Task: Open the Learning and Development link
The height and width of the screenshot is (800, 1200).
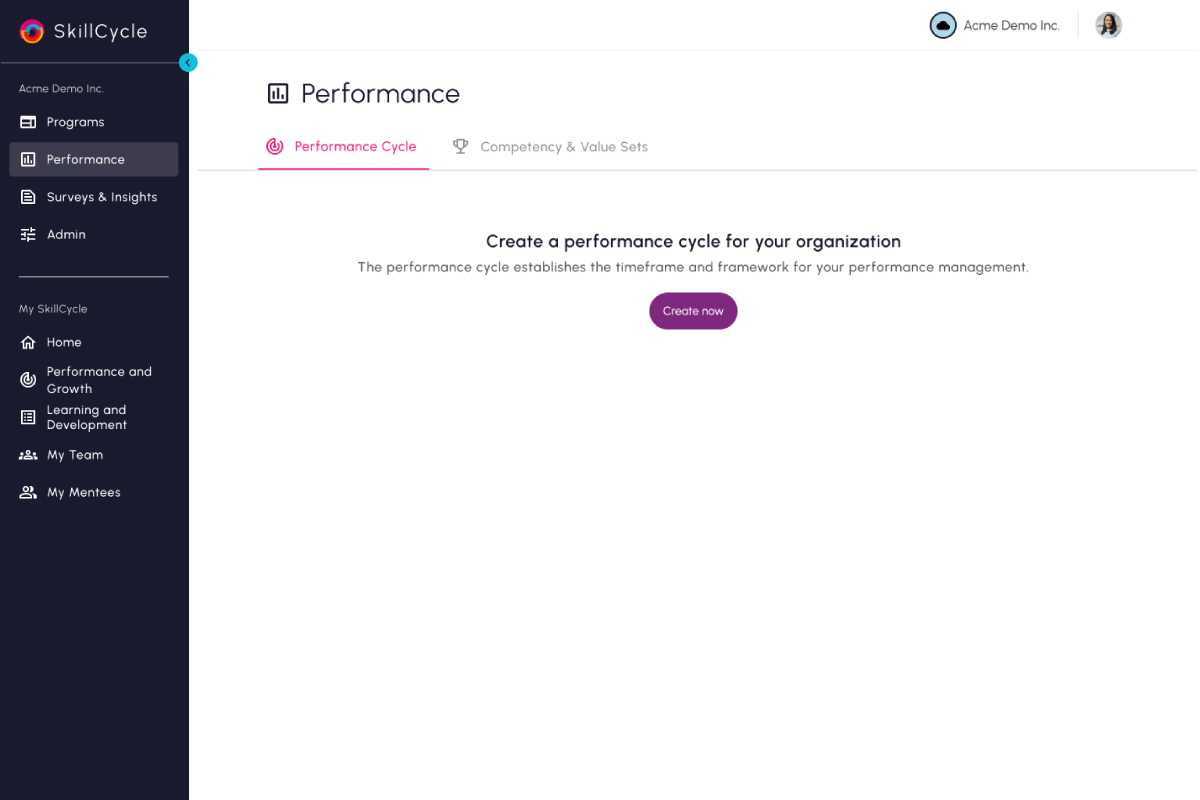Action: [x=87, y=417]
